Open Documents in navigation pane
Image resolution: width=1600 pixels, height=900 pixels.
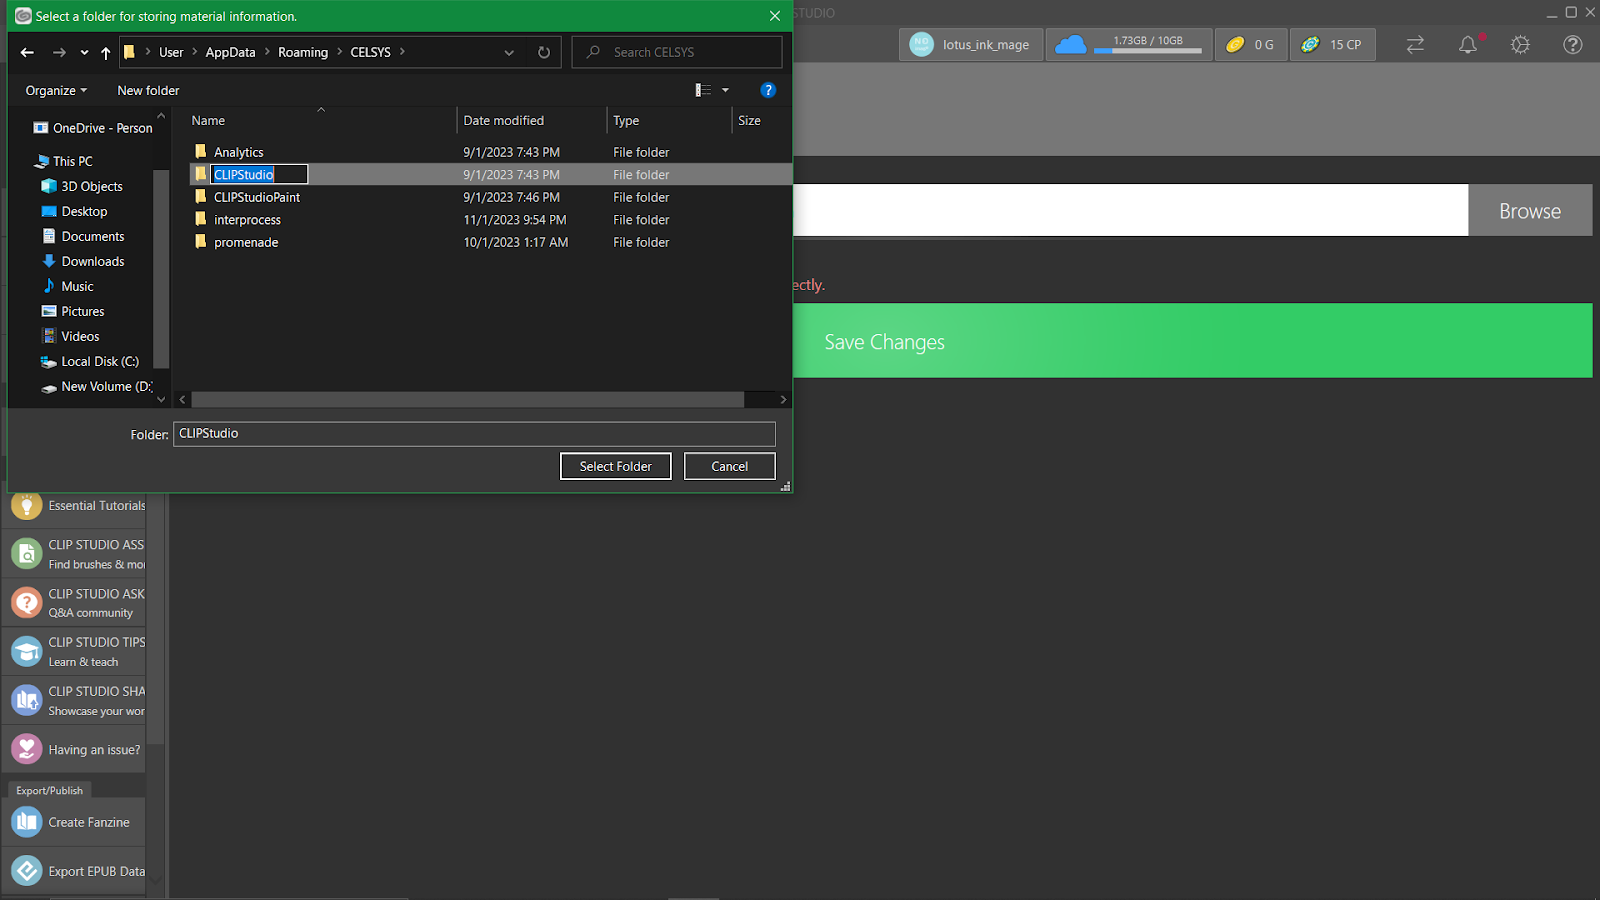pos(83,236)
